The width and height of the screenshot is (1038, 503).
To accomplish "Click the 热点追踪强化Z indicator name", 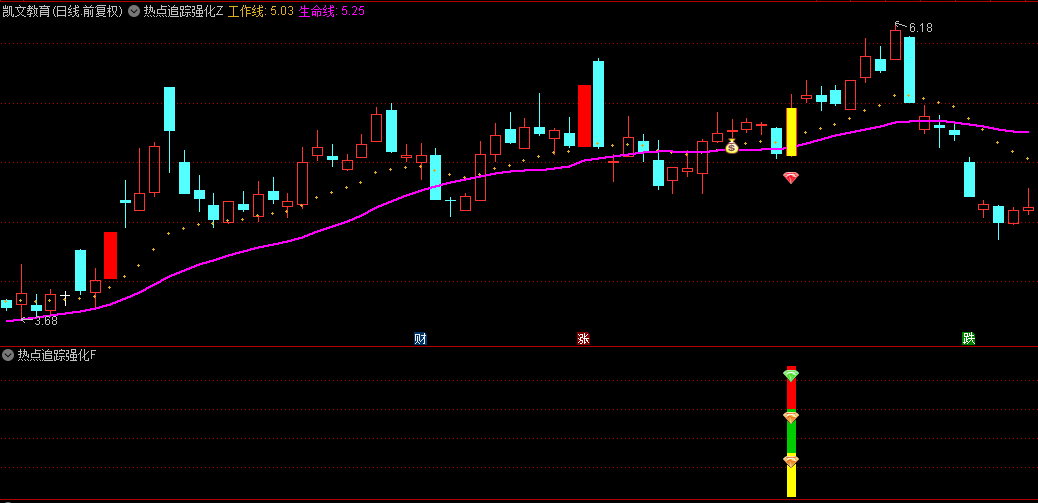I will 183,11.
